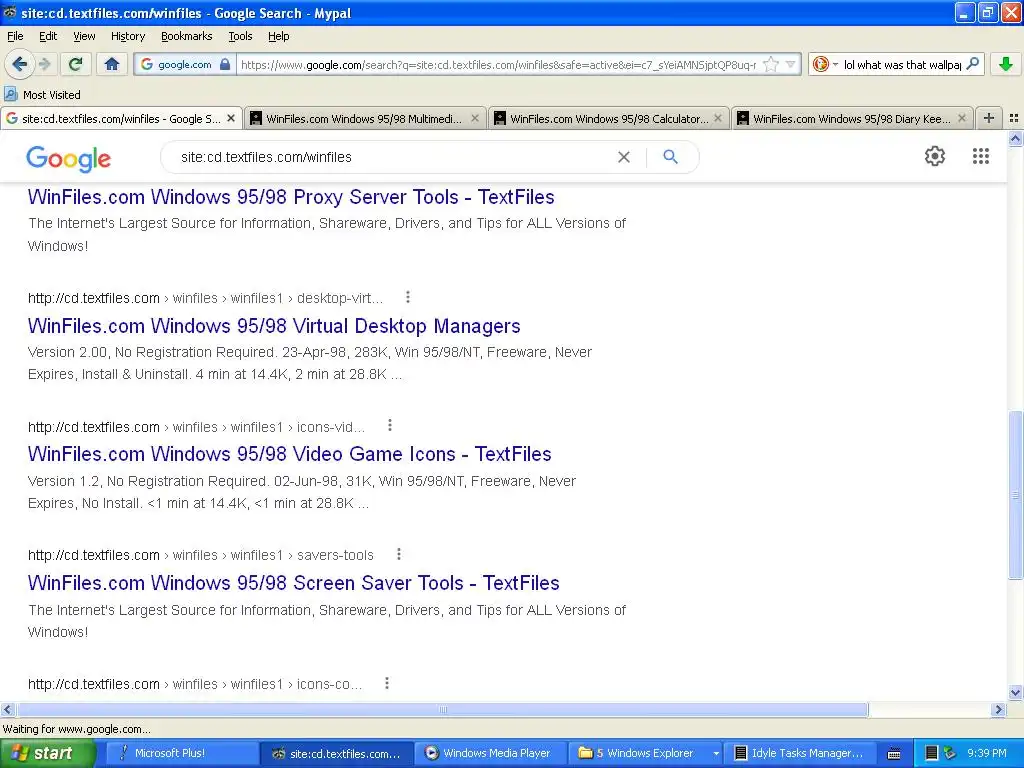
Task: List all tabs button
Action: click(x=1014, y=118)
